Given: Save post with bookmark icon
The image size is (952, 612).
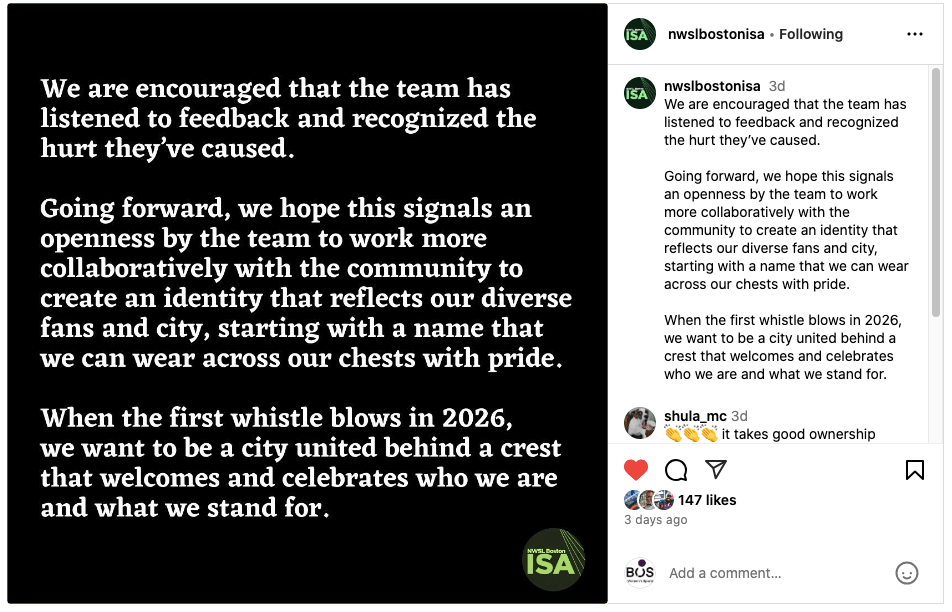Looking at the screenshot, I should (914, 470).
